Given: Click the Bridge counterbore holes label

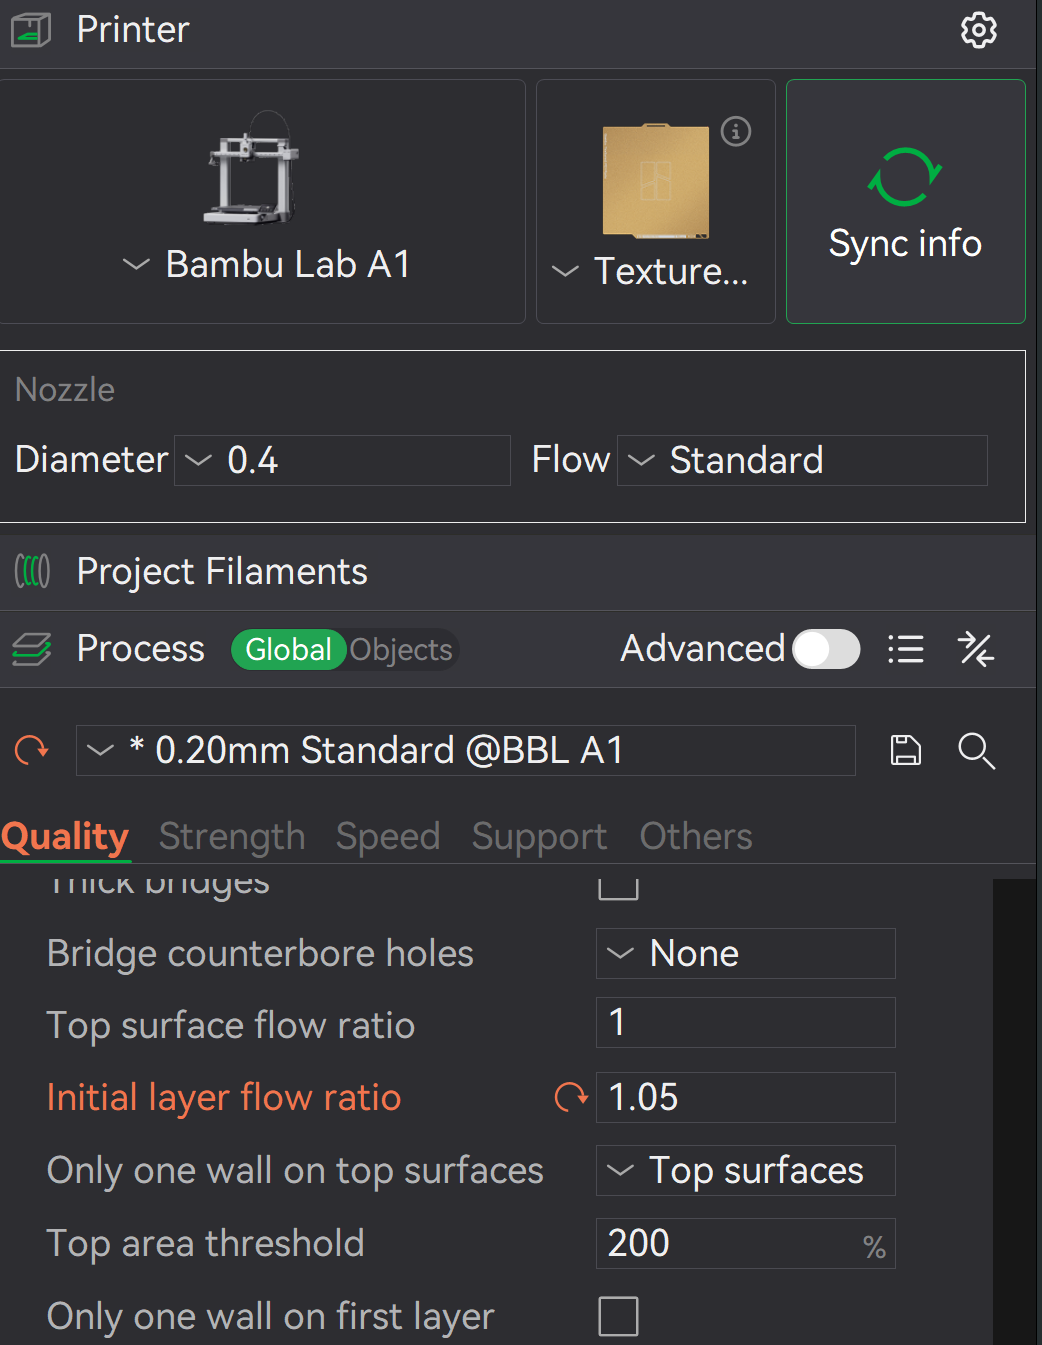Looking at the screenshot, I should click(x=260, y=954).
